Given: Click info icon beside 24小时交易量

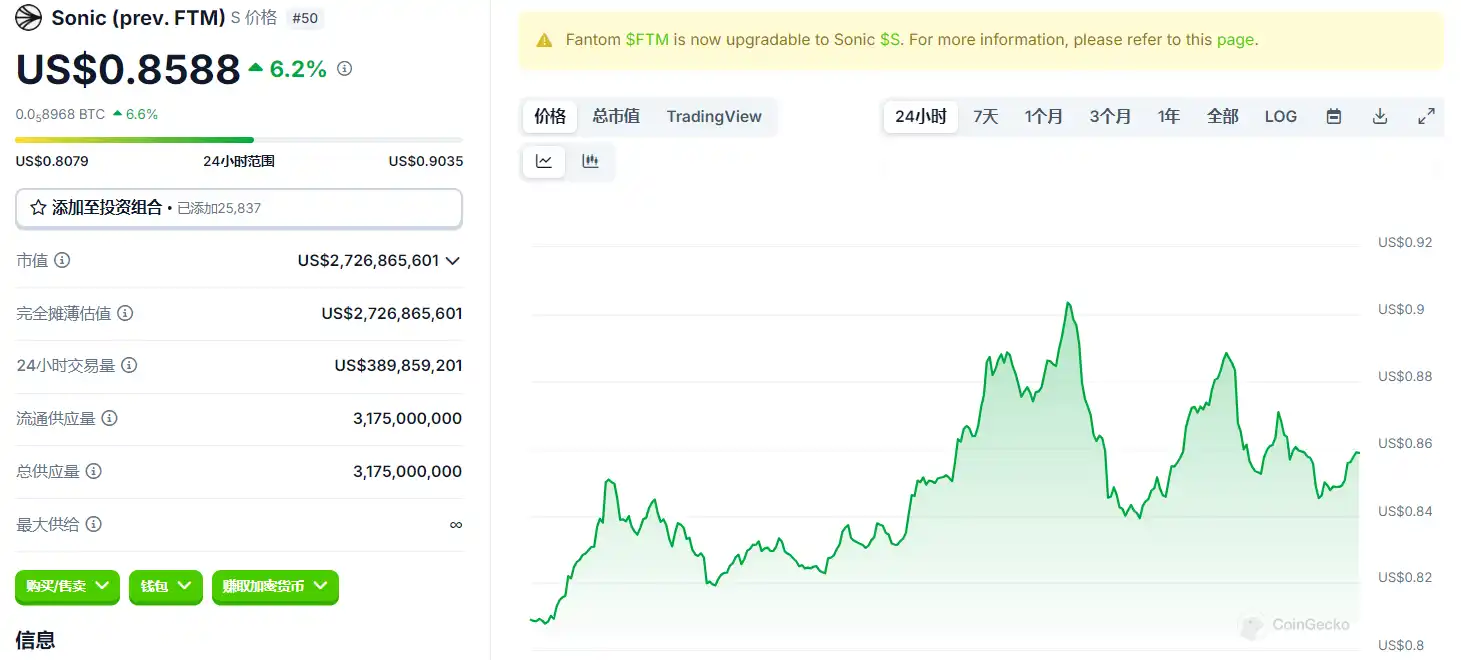Looking at the screenshot, I should tap(129, 366).
